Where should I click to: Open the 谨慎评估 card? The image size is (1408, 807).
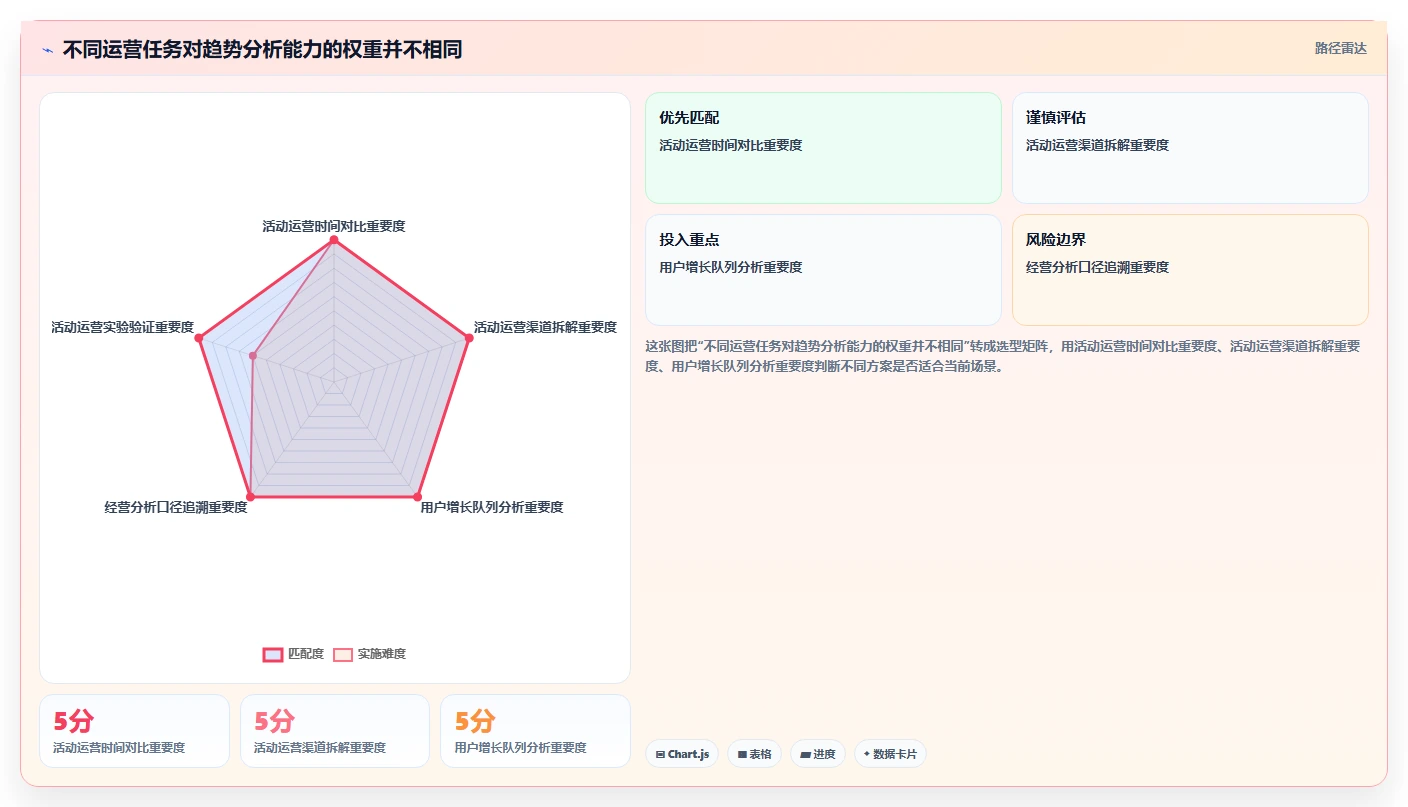pyautogui.click(x=1190, y=148)
